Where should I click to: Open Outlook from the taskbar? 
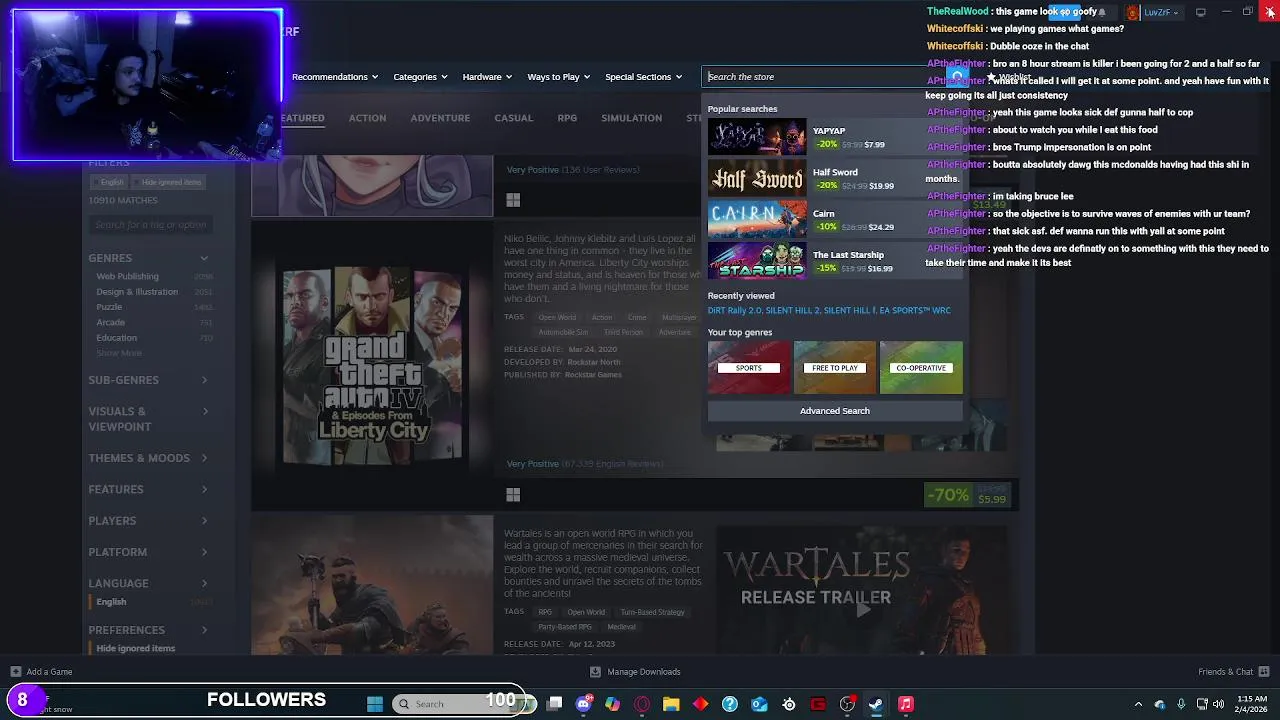pyautogui.click(x=759, y=704)
